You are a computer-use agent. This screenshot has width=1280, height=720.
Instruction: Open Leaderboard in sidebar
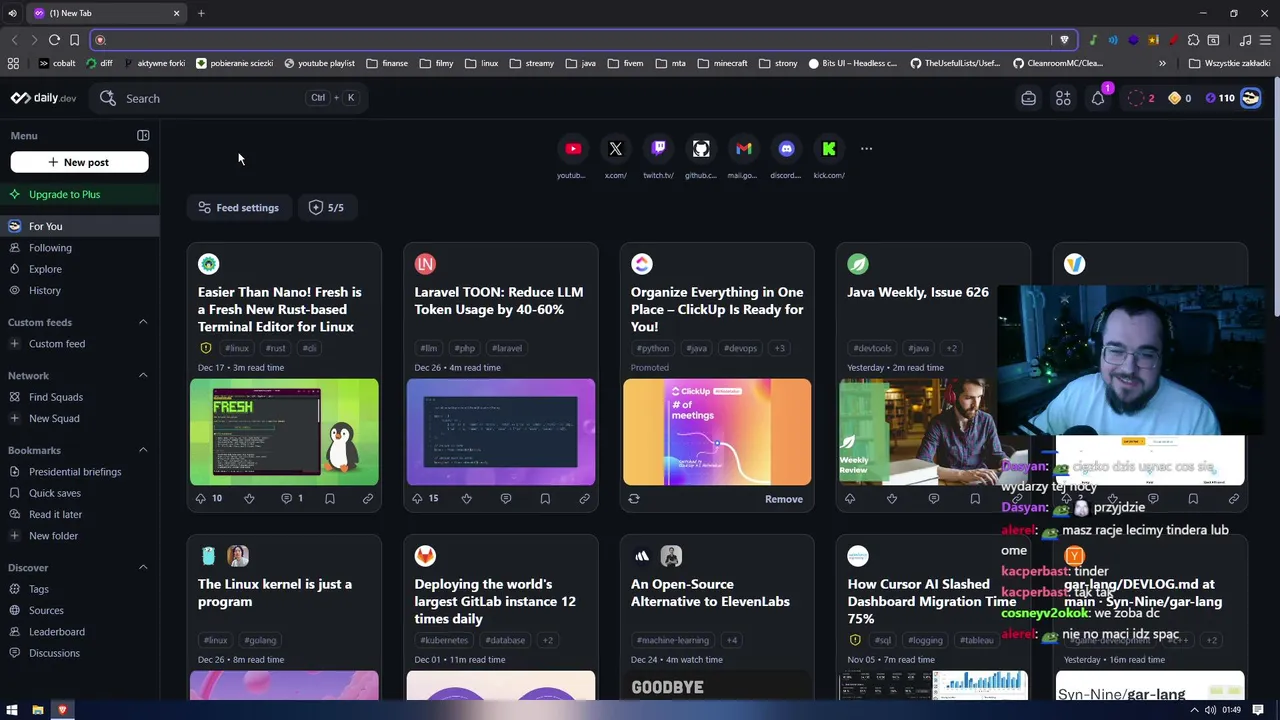point(80,632)
